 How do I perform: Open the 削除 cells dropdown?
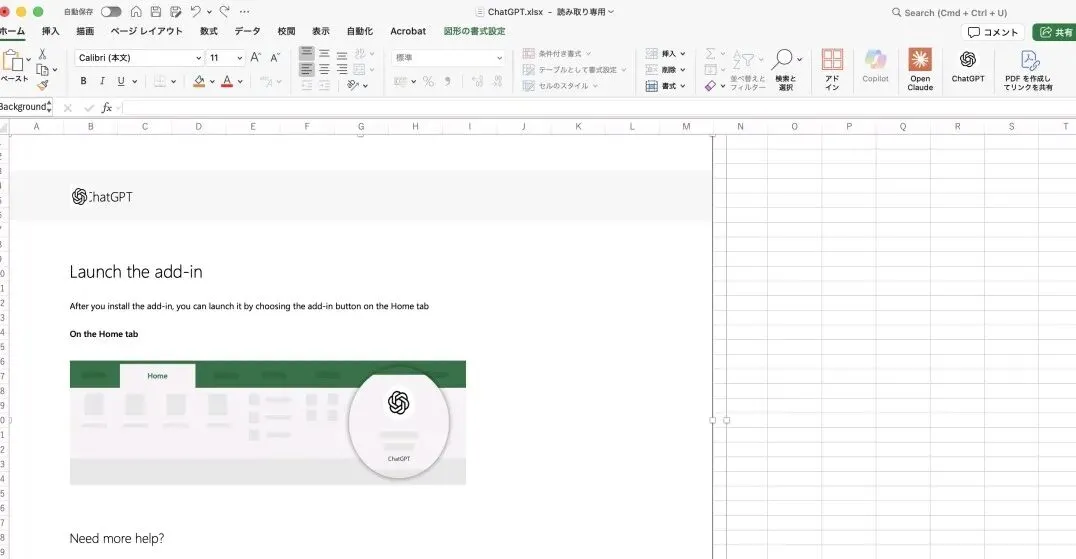[665, 69]
